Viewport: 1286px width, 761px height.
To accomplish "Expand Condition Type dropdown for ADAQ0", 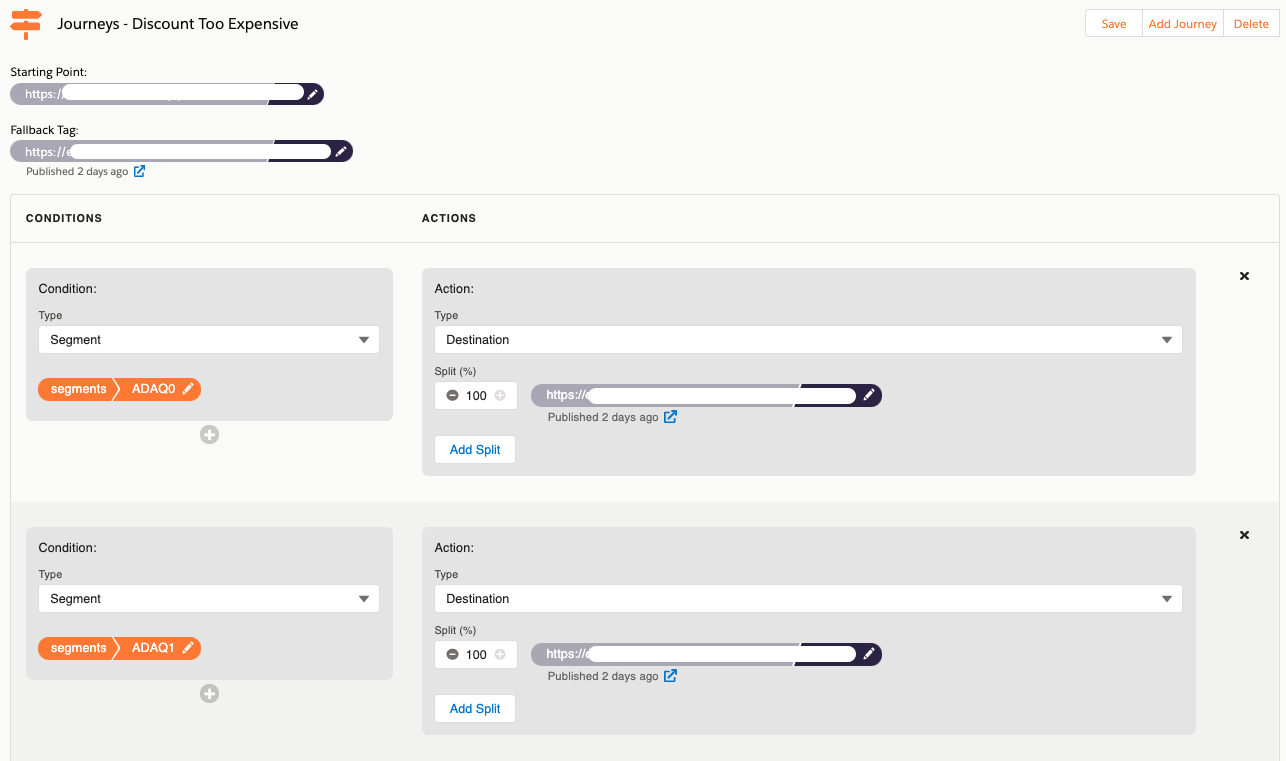I will pyautogui.click(x=209, y=340).
